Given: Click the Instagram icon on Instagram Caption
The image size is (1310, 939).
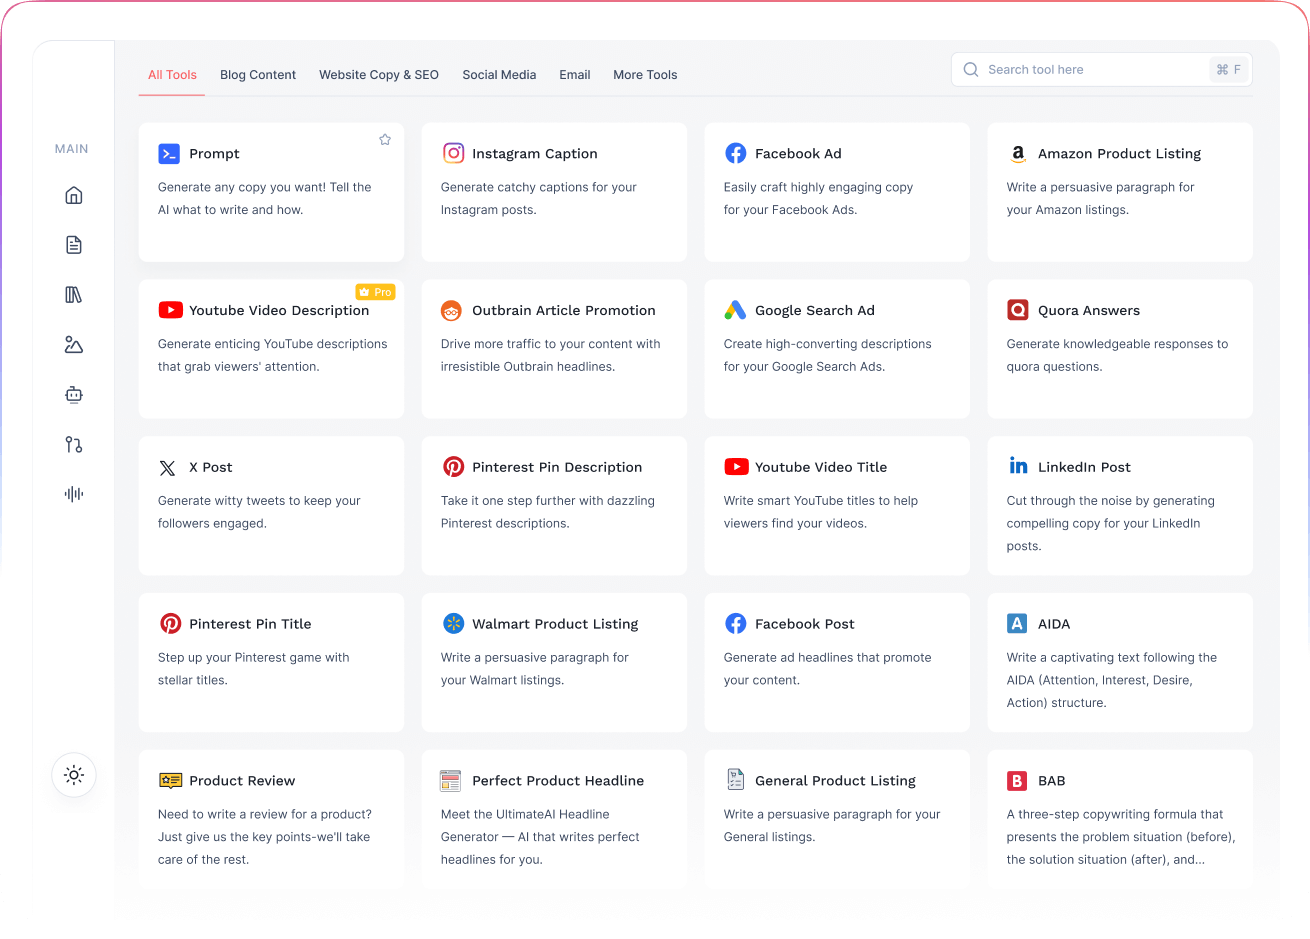Looking at the screenshot, I should pos(453,153).
